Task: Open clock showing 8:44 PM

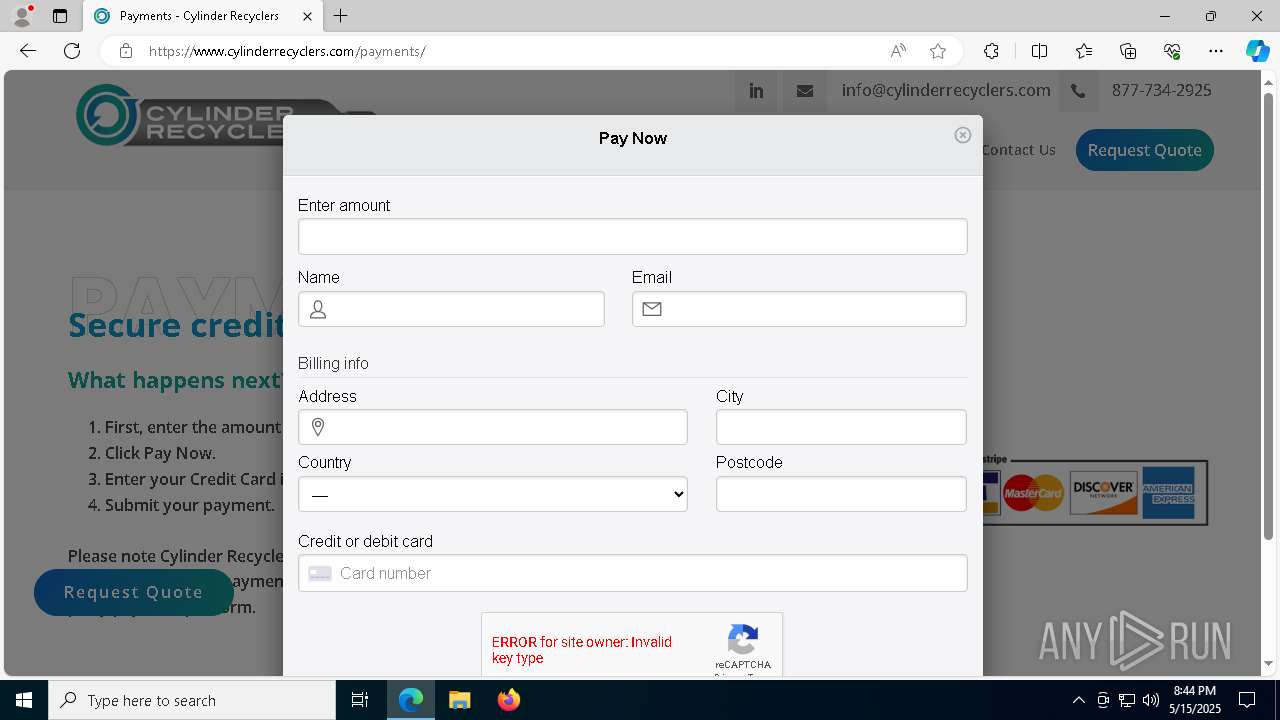Action: tap(1194, 700)
